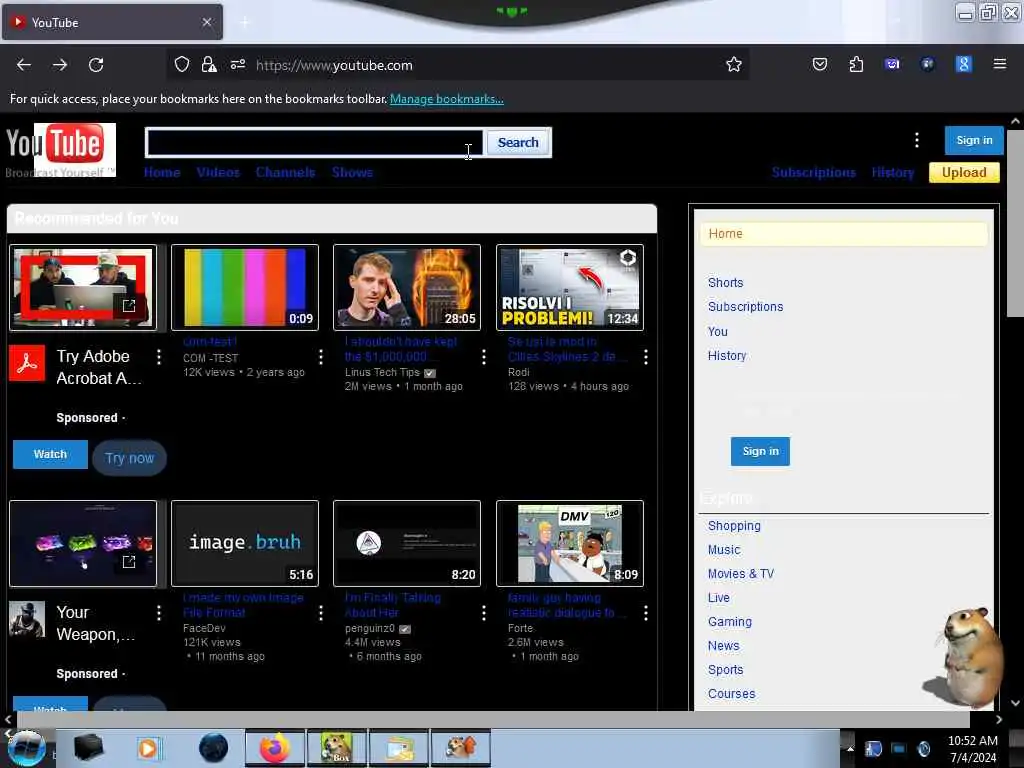Close the YouTube browser tab
The height and width of the screenshot is (768, 1024).
pyautogui.click(x=207, y=22)
